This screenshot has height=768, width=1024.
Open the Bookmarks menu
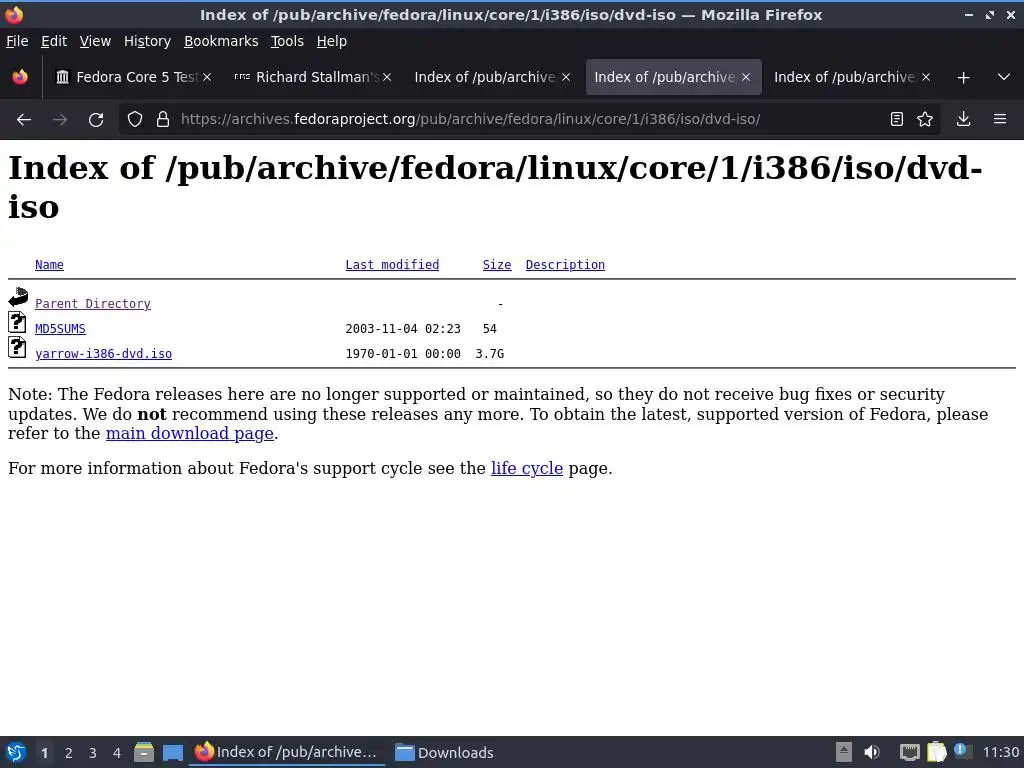pyautogui.click(x=221, y=41)
